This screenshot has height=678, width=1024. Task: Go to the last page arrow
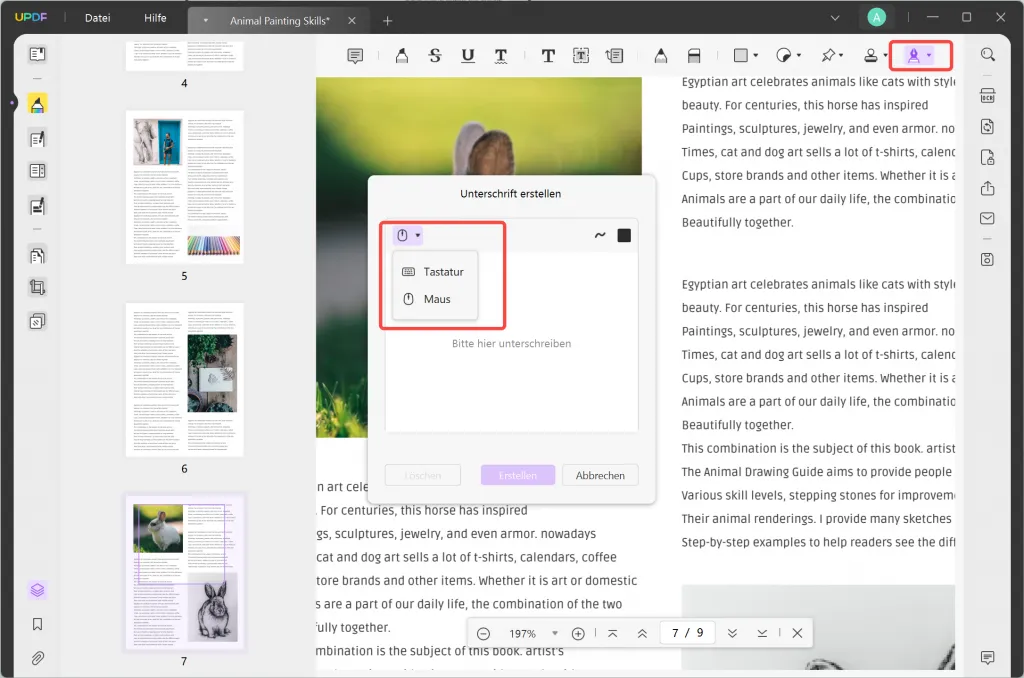point(762,634)
